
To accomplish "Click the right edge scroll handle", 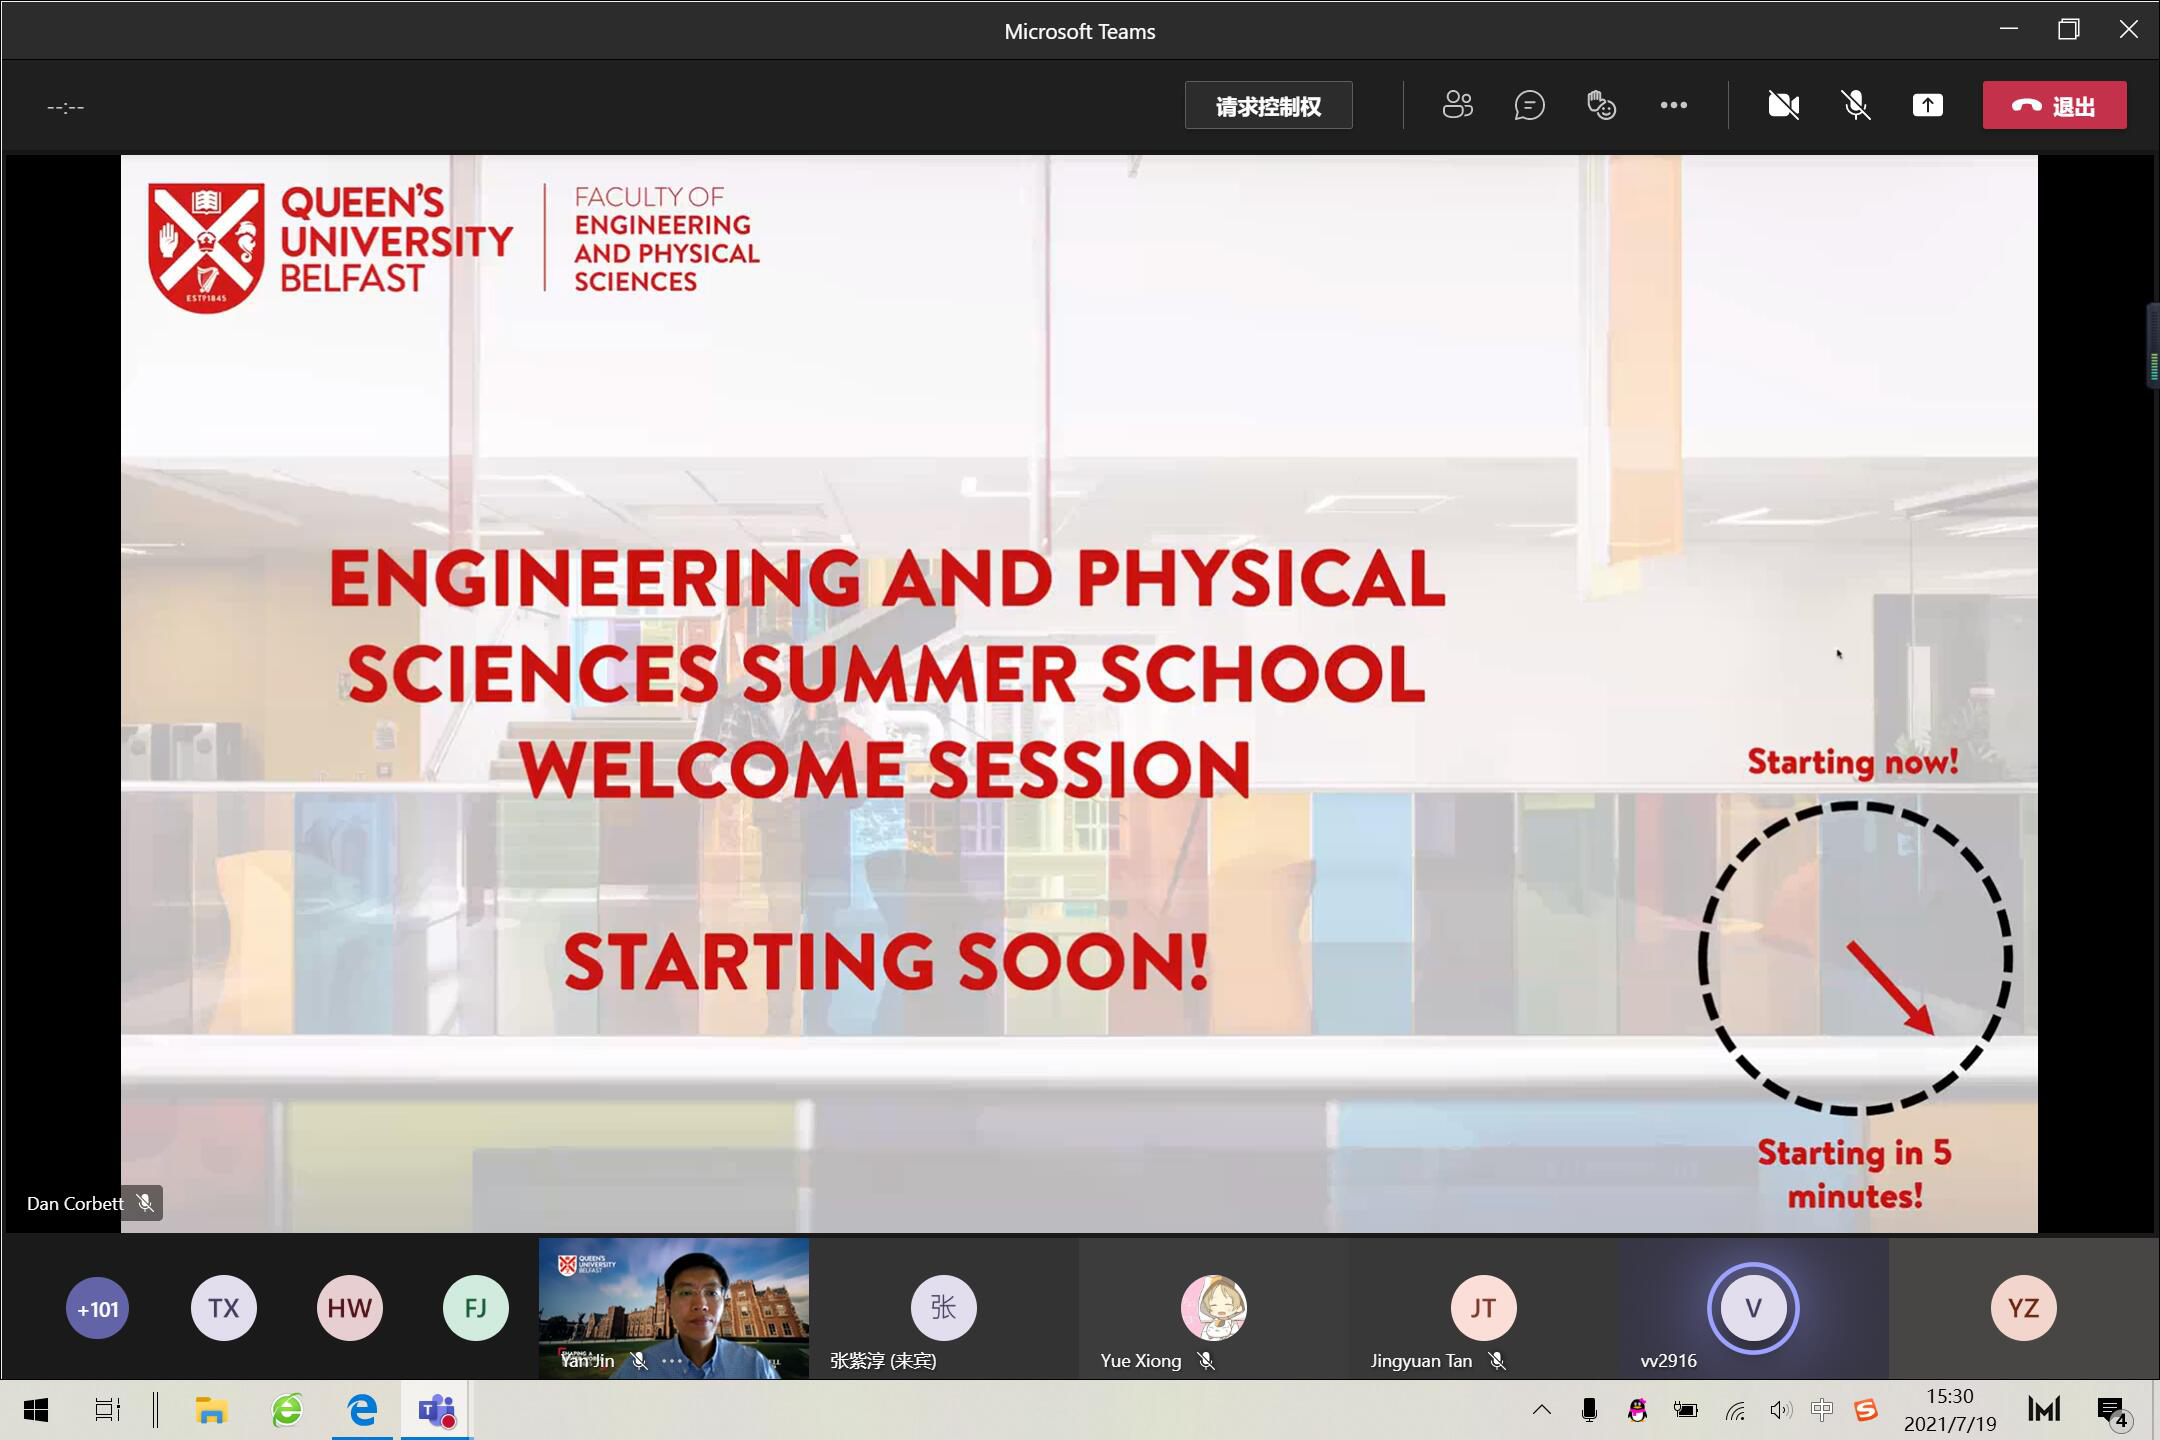I will click(2152, 345).
